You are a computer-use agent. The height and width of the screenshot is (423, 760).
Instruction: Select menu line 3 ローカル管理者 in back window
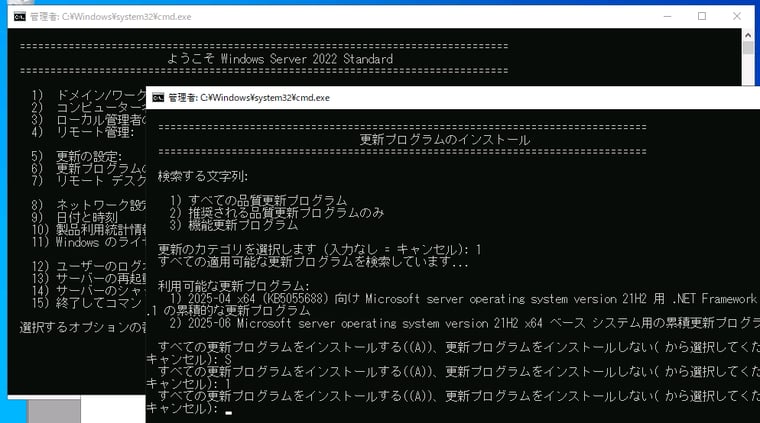(89, 120)
